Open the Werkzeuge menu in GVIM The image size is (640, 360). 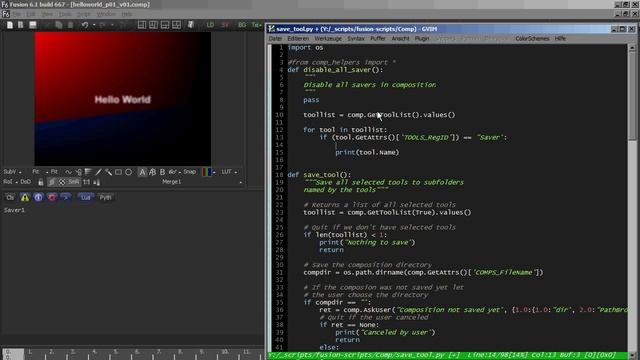point(328,38)
